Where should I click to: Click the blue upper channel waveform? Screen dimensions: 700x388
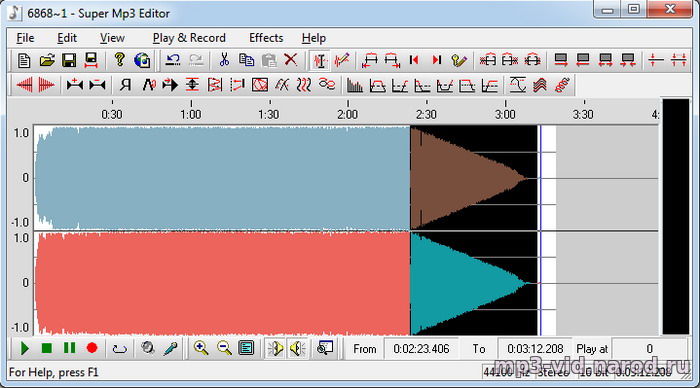(x=222, y=178)
